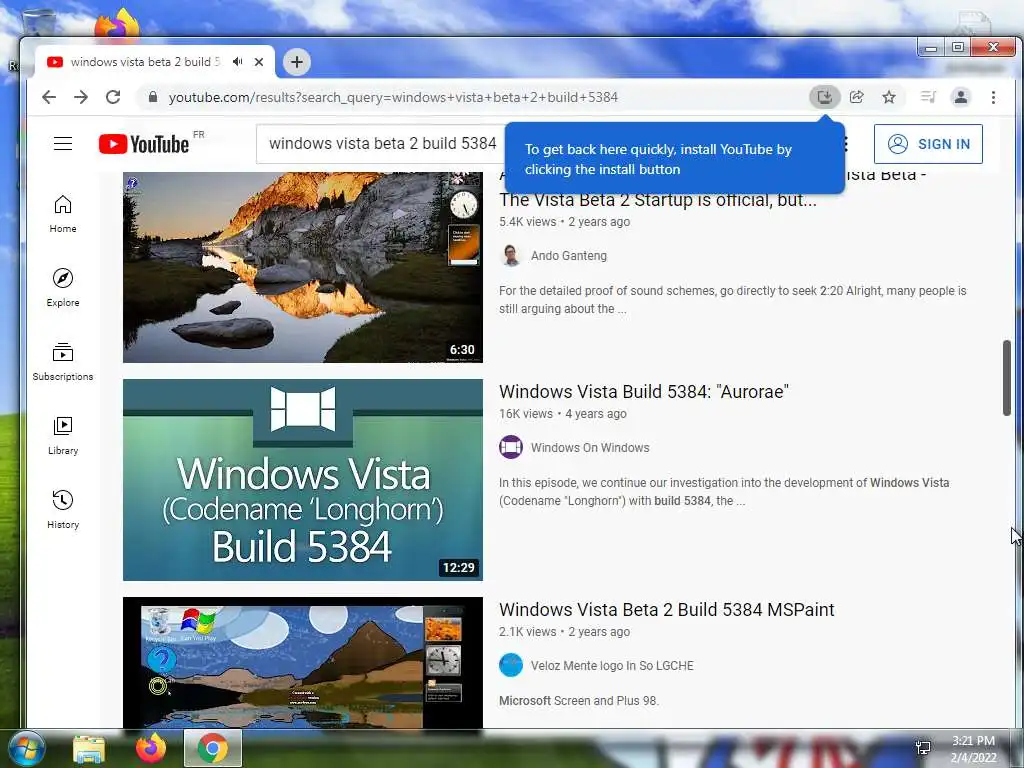The height and width of the screenshot is (768, 1024).
Task: Open the taskbar clock showing 3:21 PM
Action: 973,749
